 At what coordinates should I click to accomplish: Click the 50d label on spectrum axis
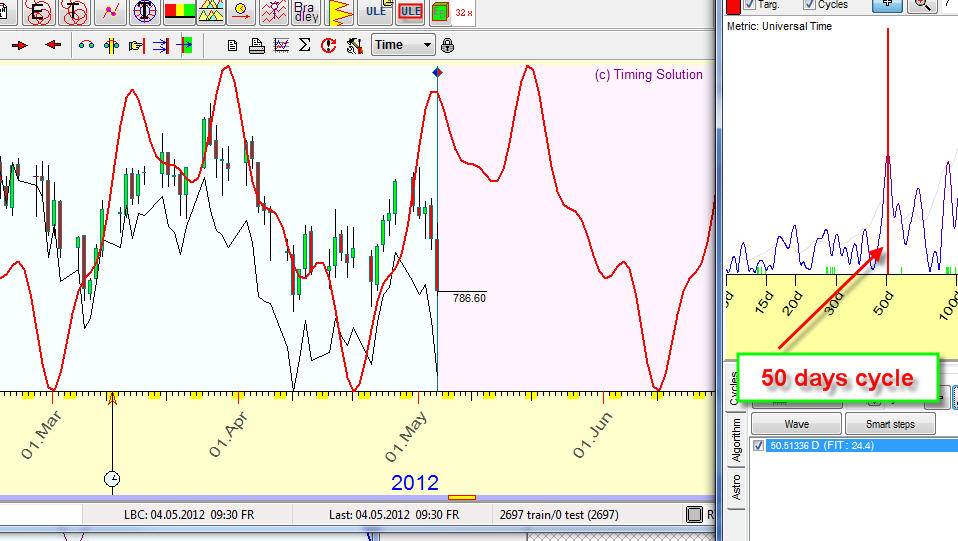[x=883, y=303]
